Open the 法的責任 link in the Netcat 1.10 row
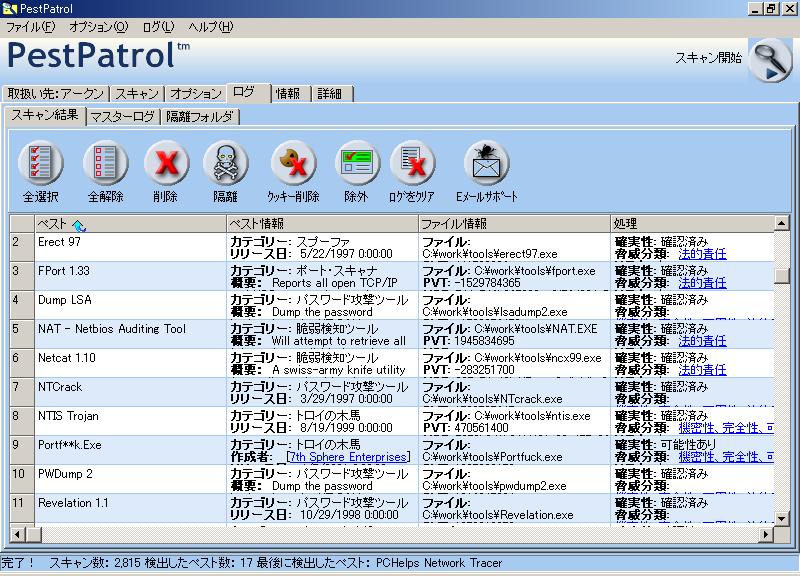The height and width of the screenshot is (576, 800). tap(702, 370)
